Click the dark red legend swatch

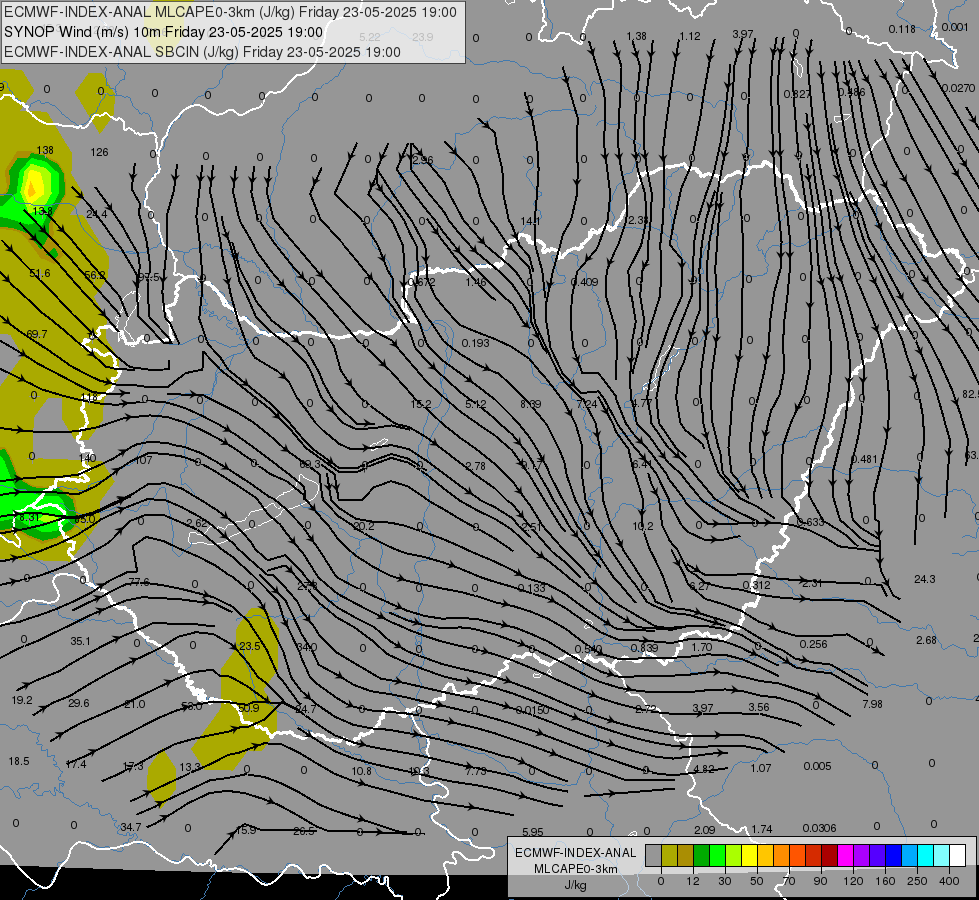[830, 855]
